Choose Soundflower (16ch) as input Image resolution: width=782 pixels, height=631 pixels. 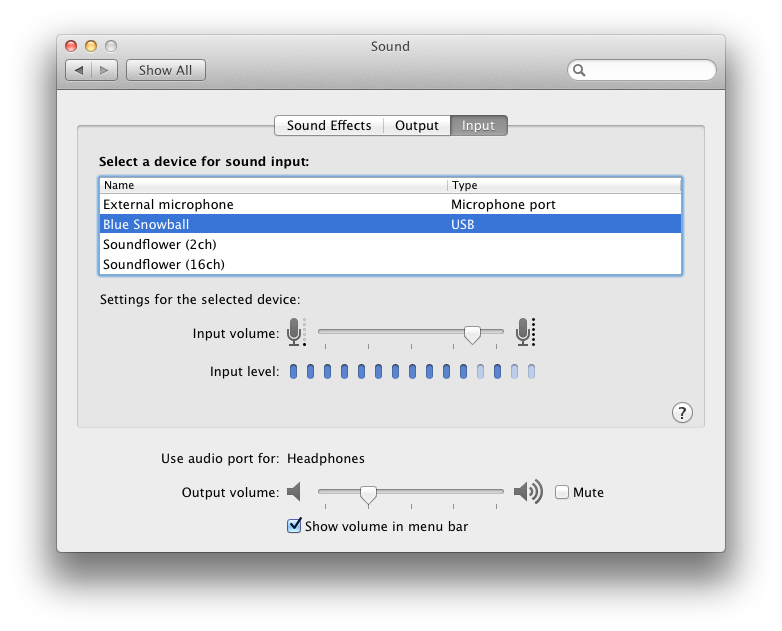coord(391,264)
